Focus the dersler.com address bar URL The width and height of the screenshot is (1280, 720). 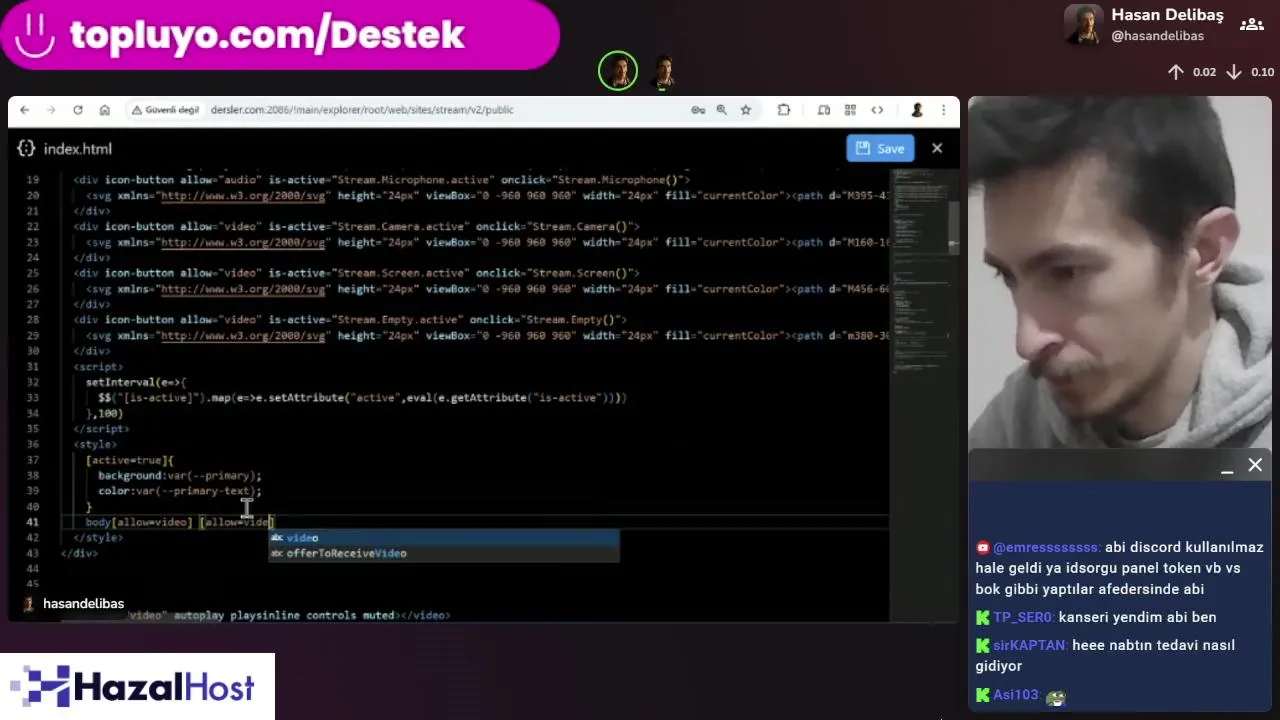tap(362, 110)
